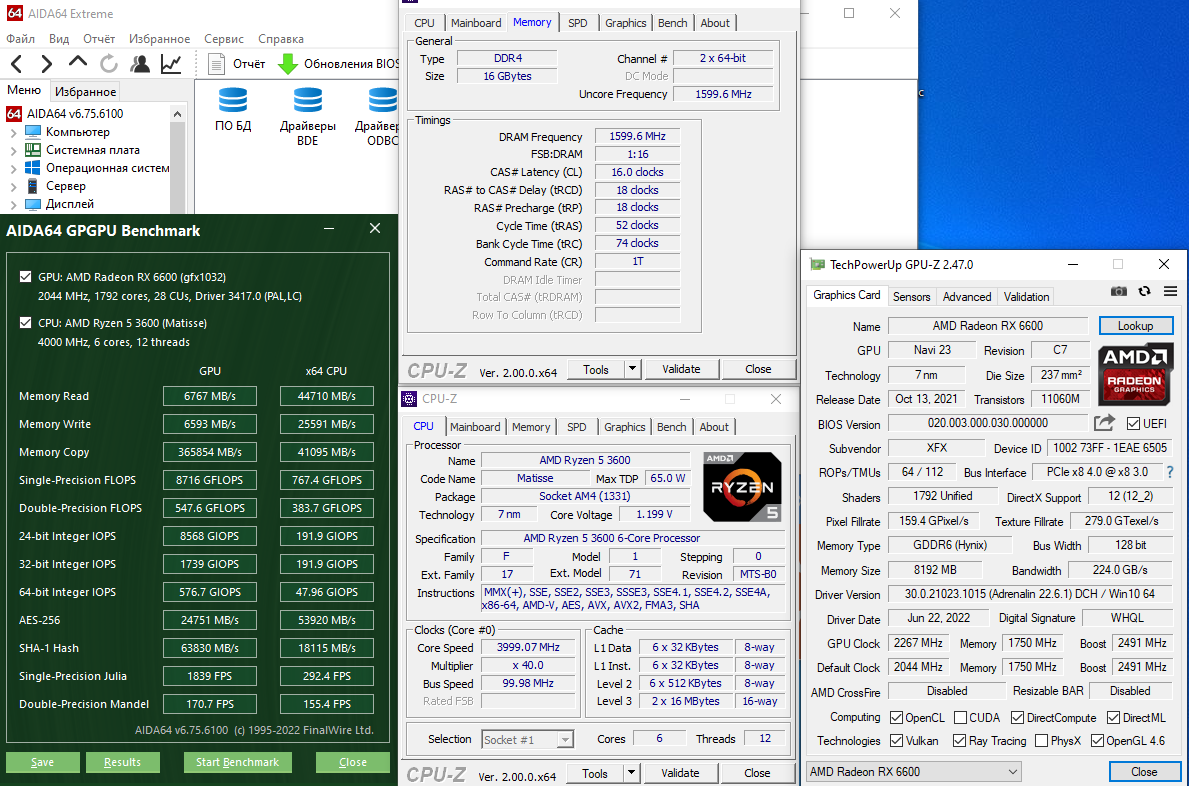Select Дисплей icon in AIDA64 tree
The height and width of the screenshot is (786, 1189).
tap(33, 204)
